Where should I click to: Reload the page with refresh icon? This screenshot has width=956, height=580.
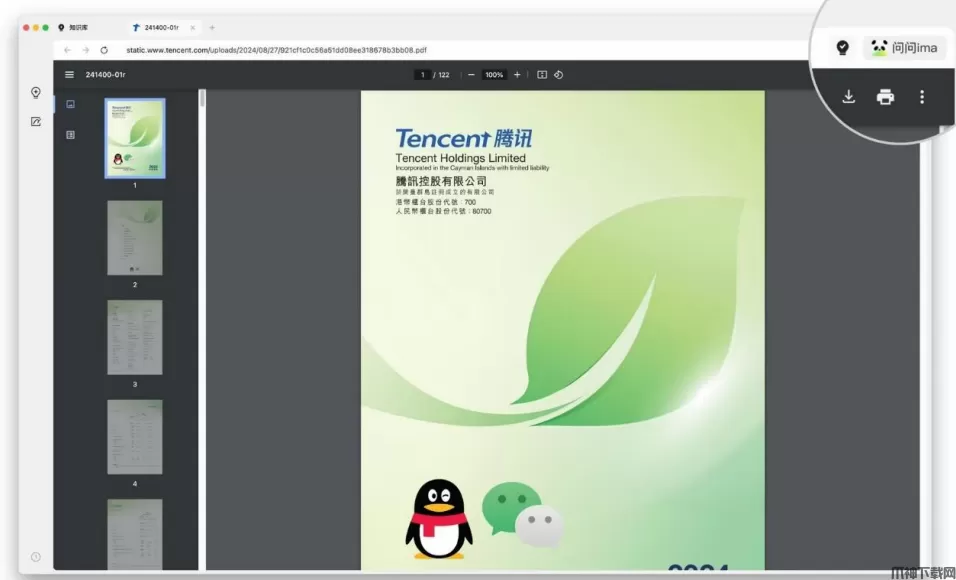pos(104,50)
